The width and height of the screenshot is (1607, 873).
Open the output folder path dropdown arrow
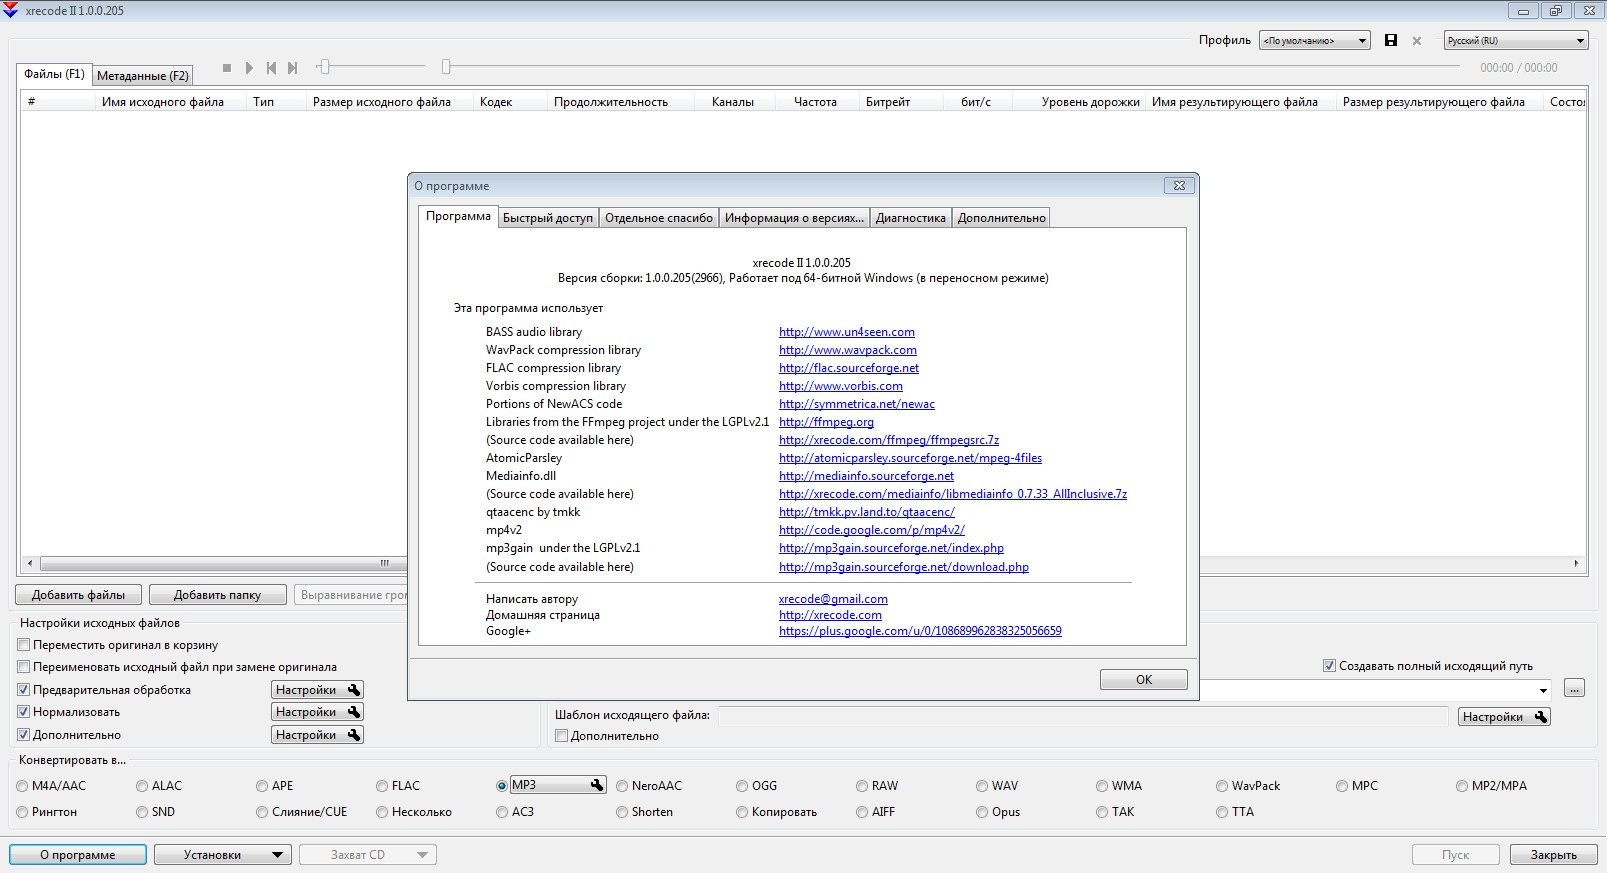click(x=1544, y=690)
